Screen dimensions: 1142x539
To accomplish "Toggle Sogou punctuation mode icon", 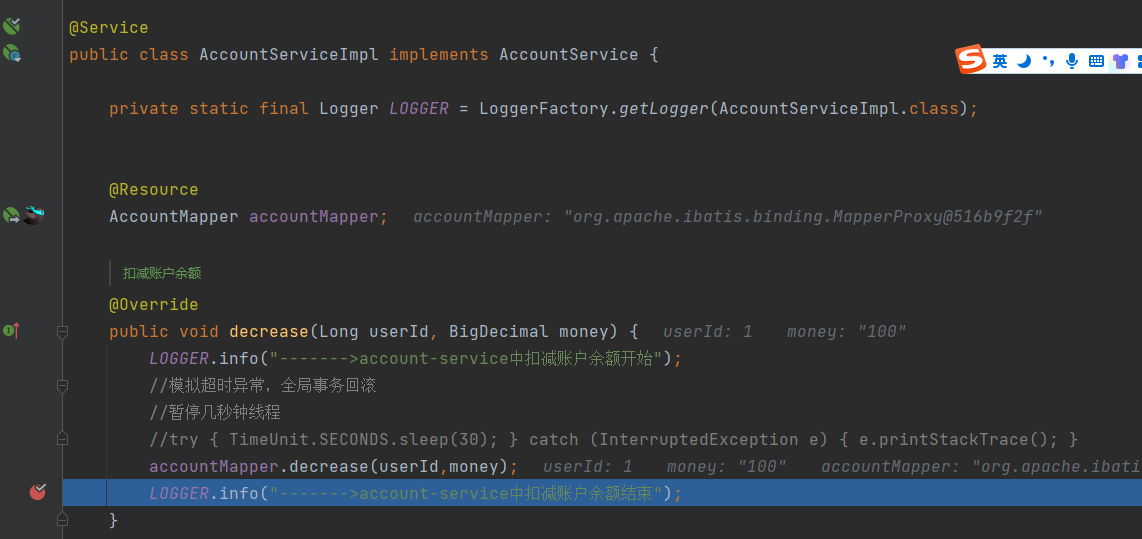I will [1048, 61].
